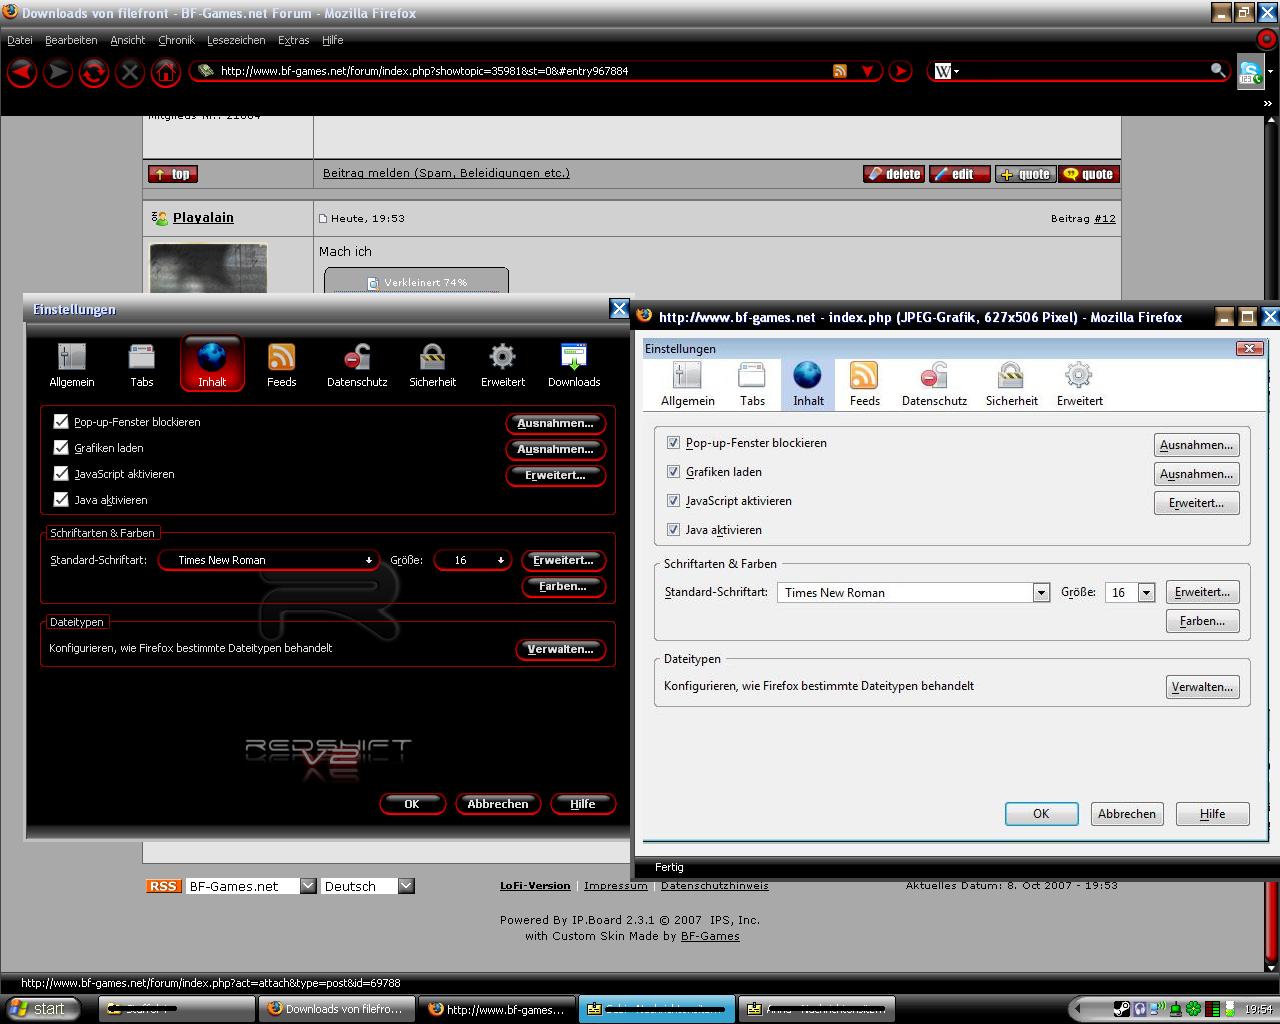Image resolution: width=1280 pixels, height=1024 pixels.
Task: Click the browser Back arrow button
Action: (x=22, y=72)
